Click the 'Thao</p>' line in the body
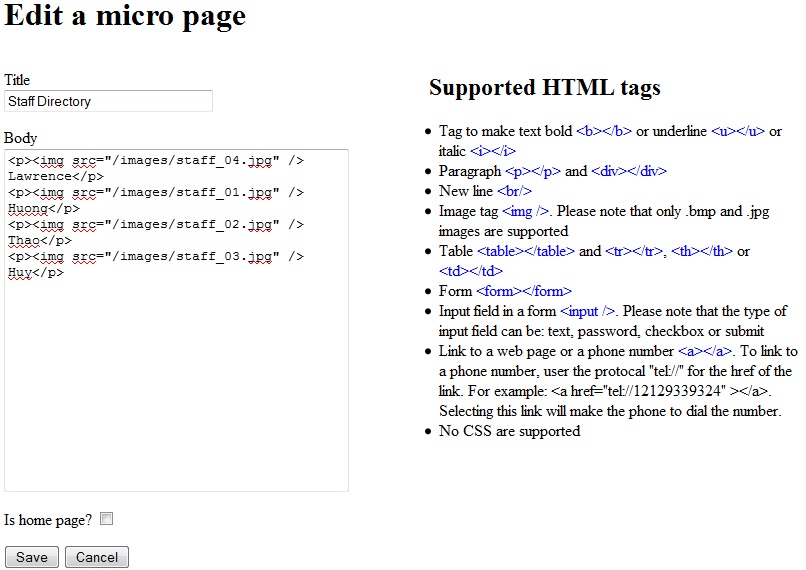This screenshot has height=570, width=806. [40, 240]
